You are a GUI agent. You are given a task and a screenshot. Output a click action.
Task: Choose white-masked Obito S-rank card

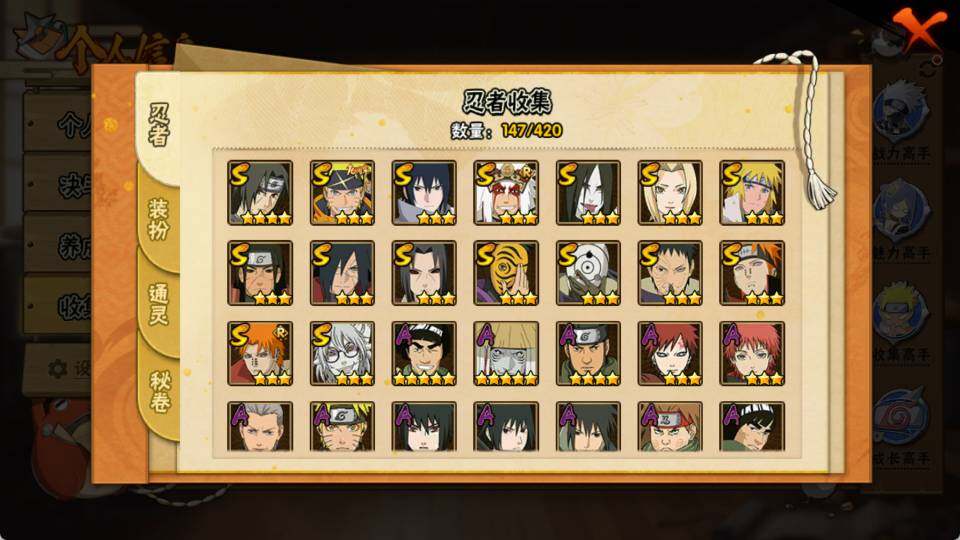click(x=588, y=273)
